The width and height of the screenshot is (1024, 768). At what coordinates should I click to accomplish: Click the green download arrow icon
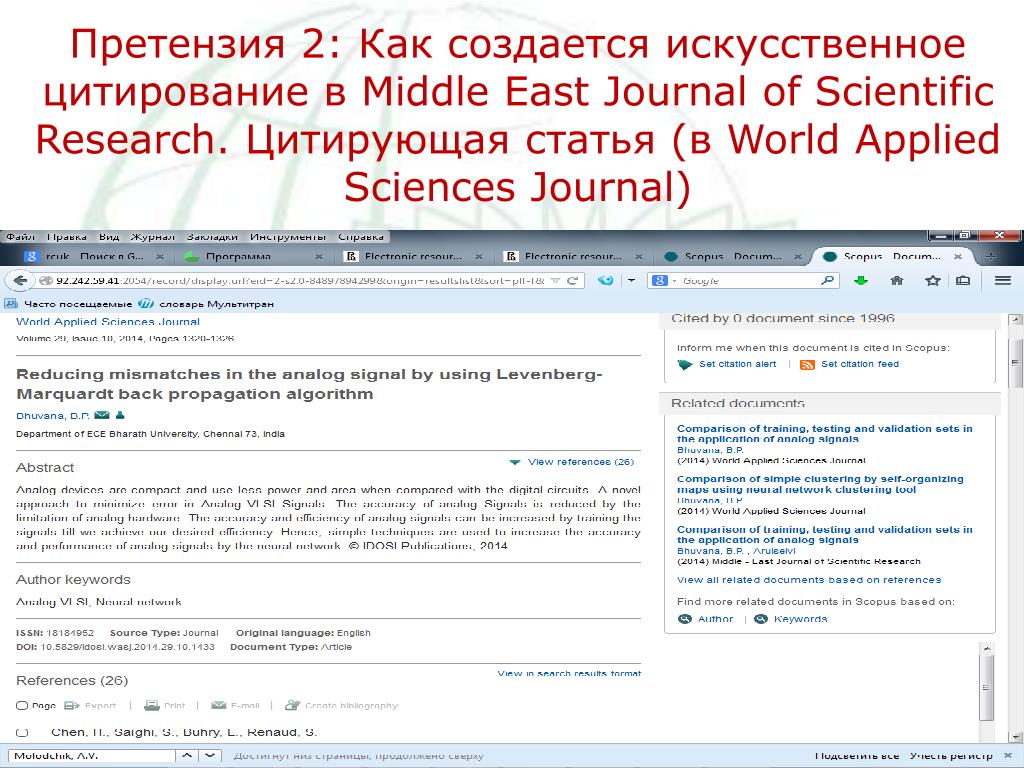[x=861, y=281]
